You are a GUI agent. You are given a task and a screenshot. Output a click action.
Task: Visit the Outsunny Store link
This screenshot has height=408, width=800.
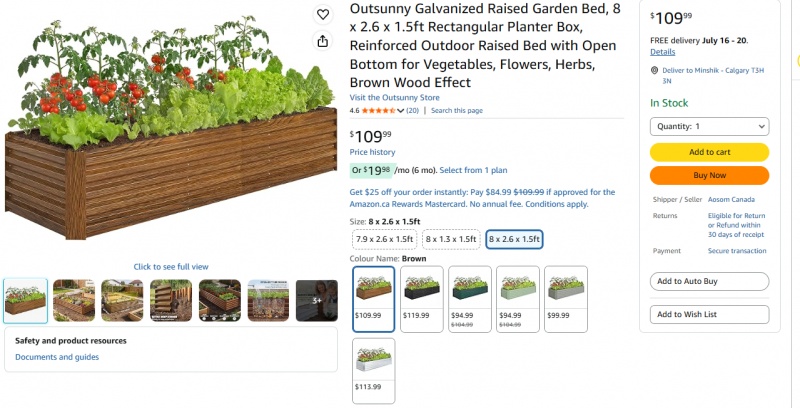394,97
